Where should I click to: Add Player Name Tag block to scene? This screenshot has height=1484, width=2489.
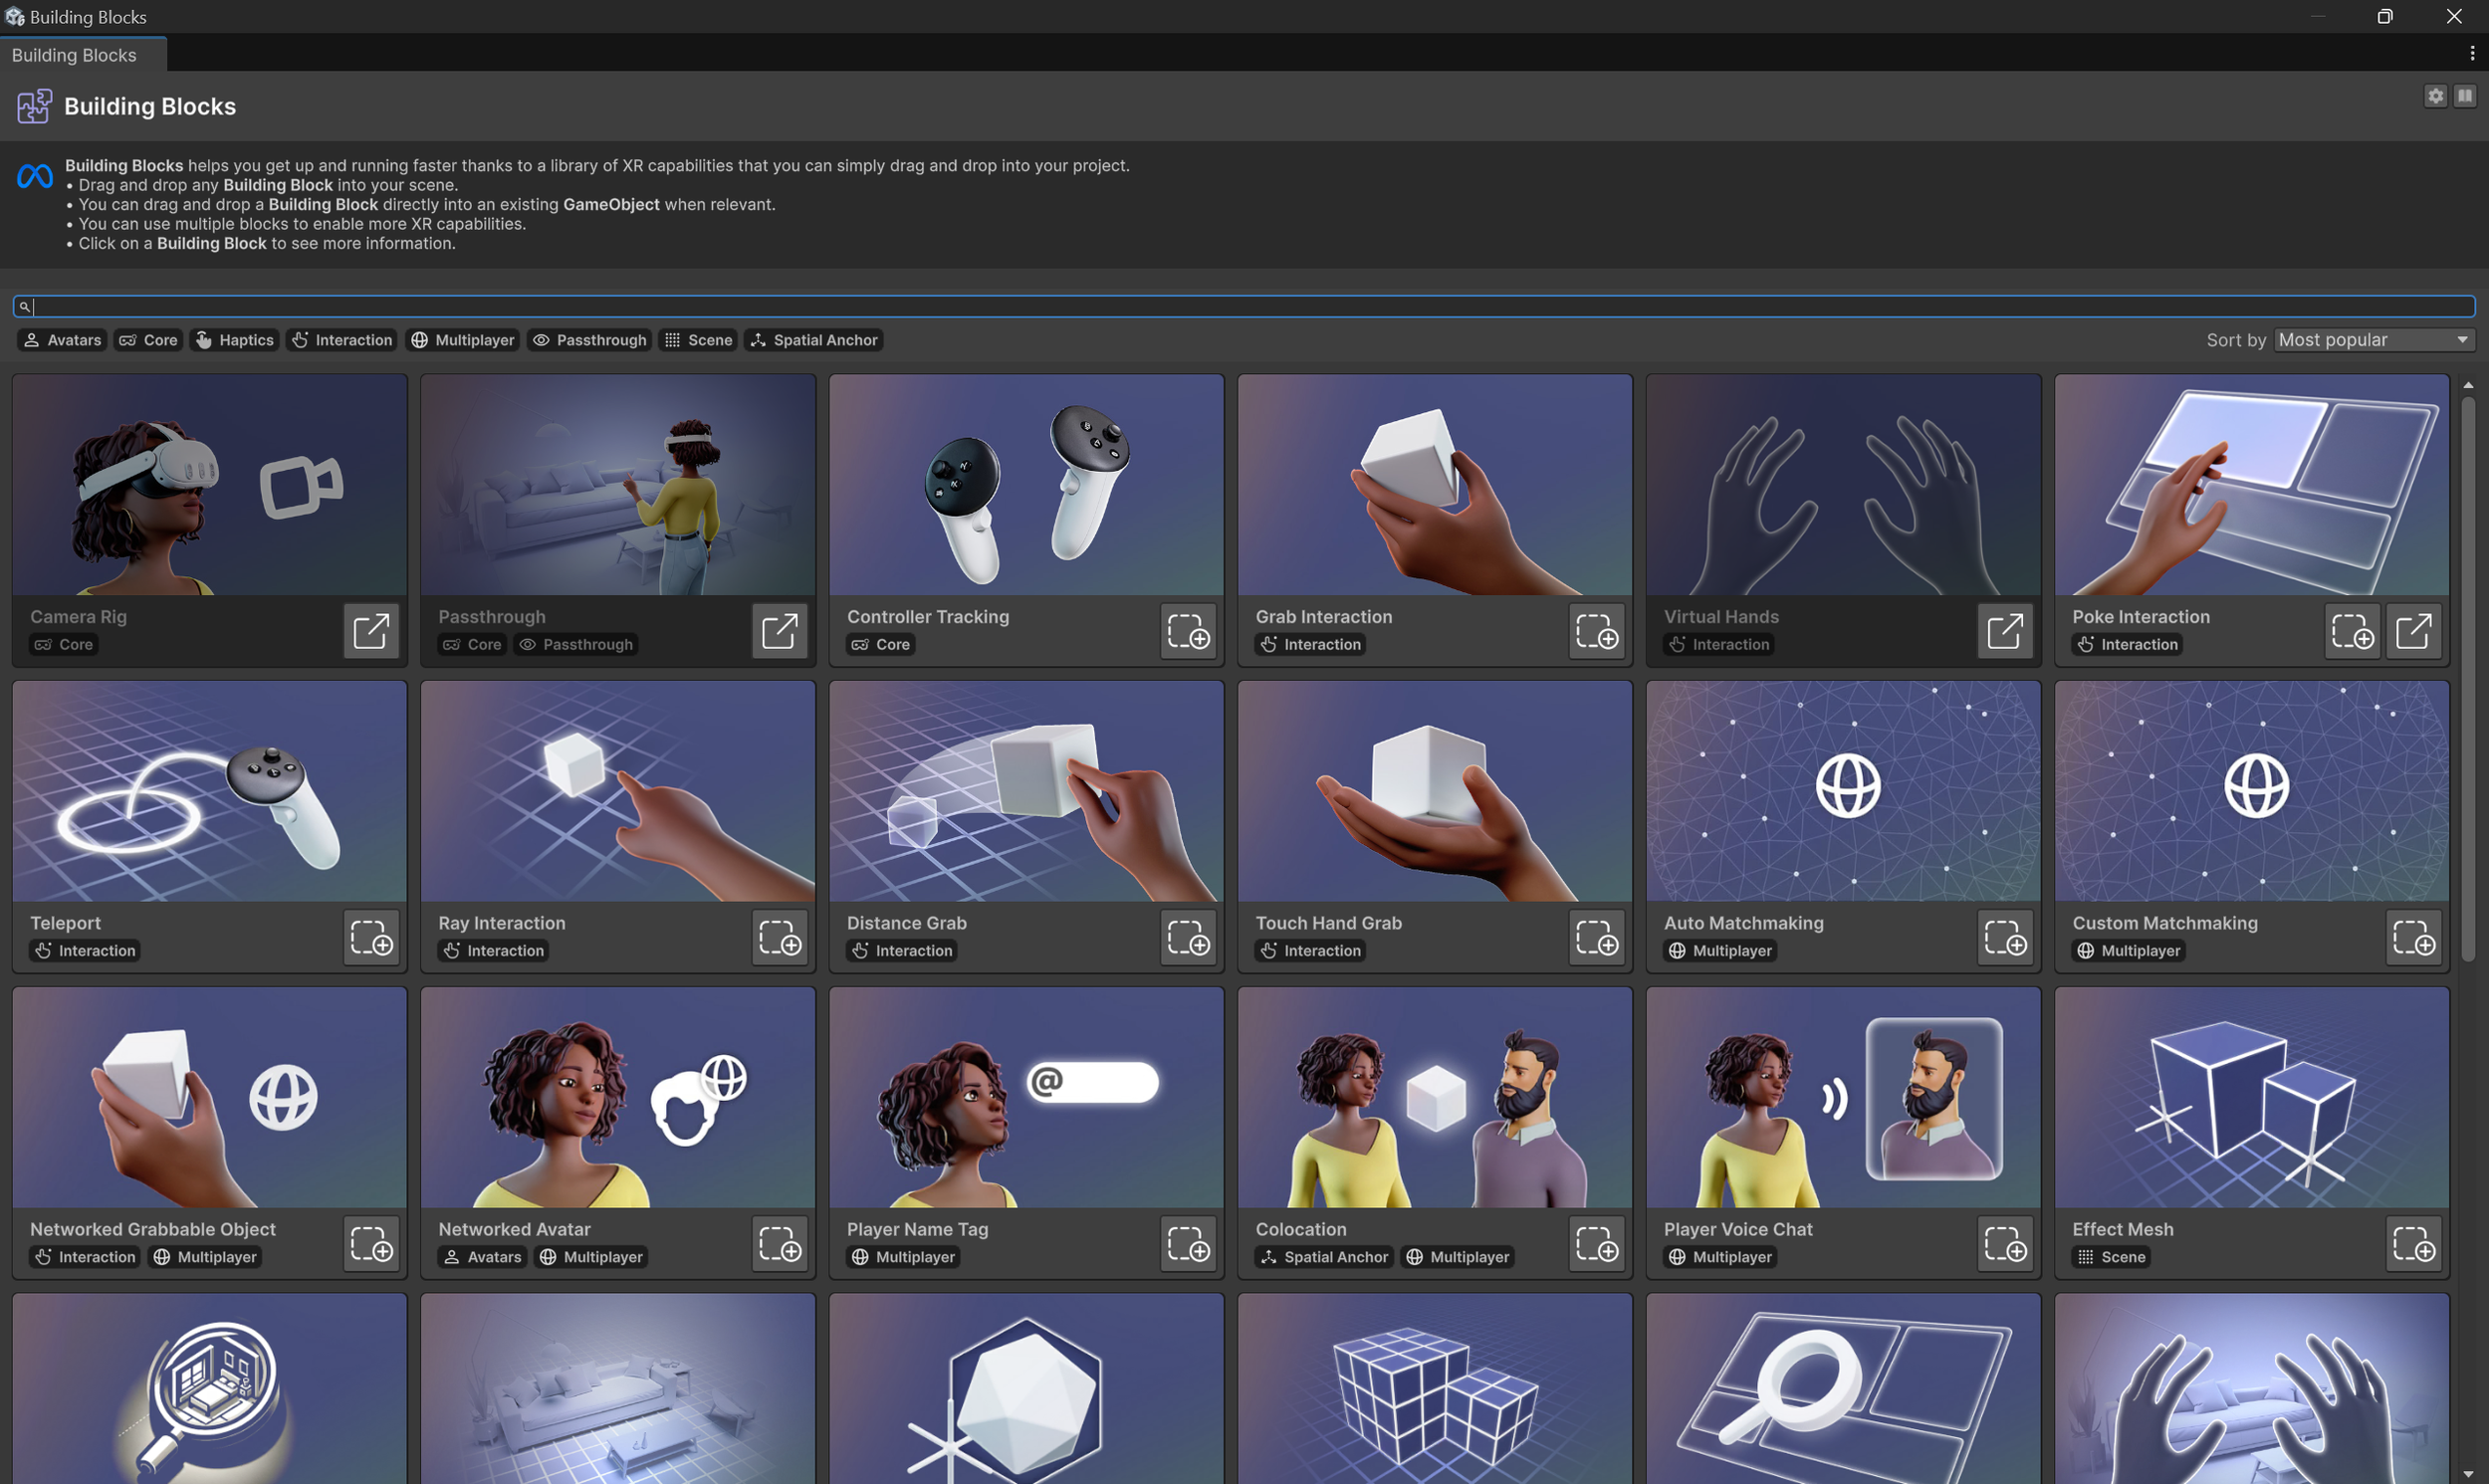click(1188, 1243)
